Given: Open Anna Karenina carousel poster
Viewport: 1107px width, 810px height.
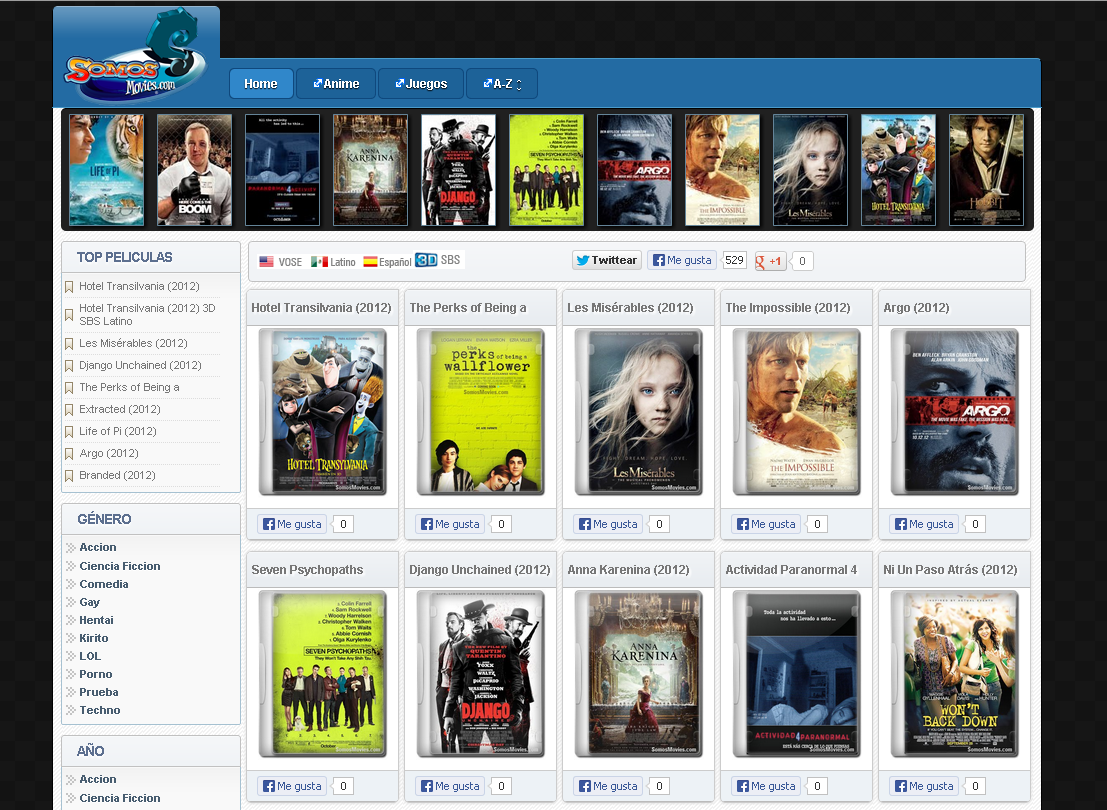Looking at the screenshot, I should pyautogui.click(x=370, y=169).
